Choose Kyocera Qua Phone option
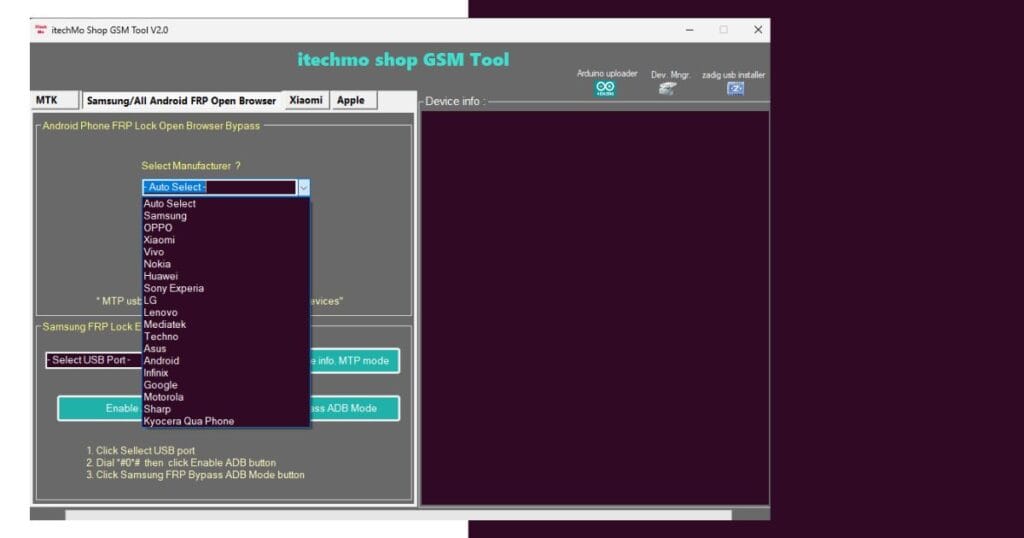This screenshot has height=538, width=1024. [x=225, y=421]
